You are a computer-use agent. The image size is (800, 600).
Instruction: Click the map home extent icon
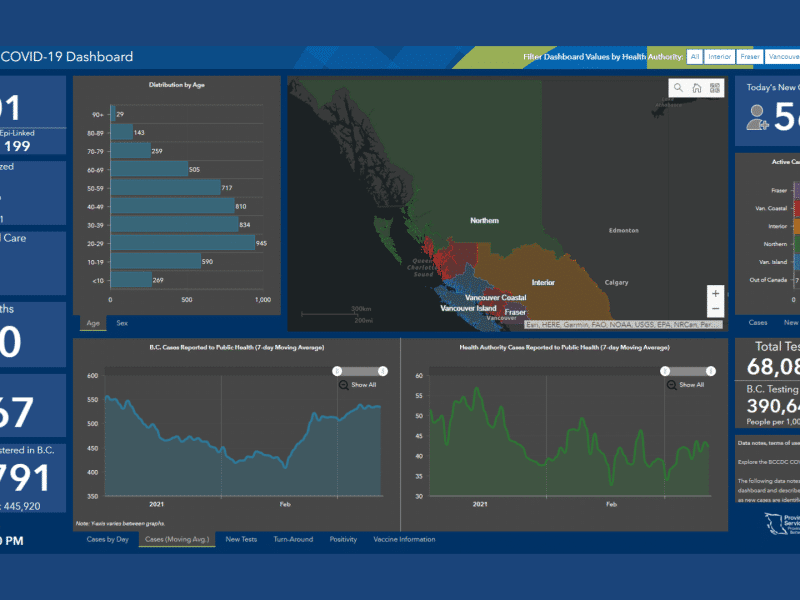tap(697, 88)
